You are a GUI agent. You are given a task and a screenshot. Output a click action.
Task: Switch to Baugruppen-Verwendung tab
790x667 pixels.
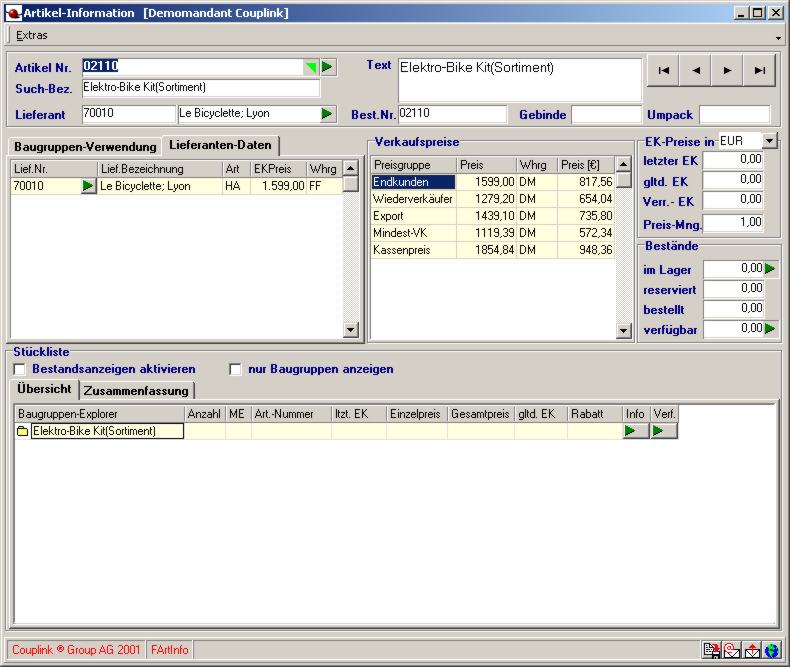(x=85, y=146)
